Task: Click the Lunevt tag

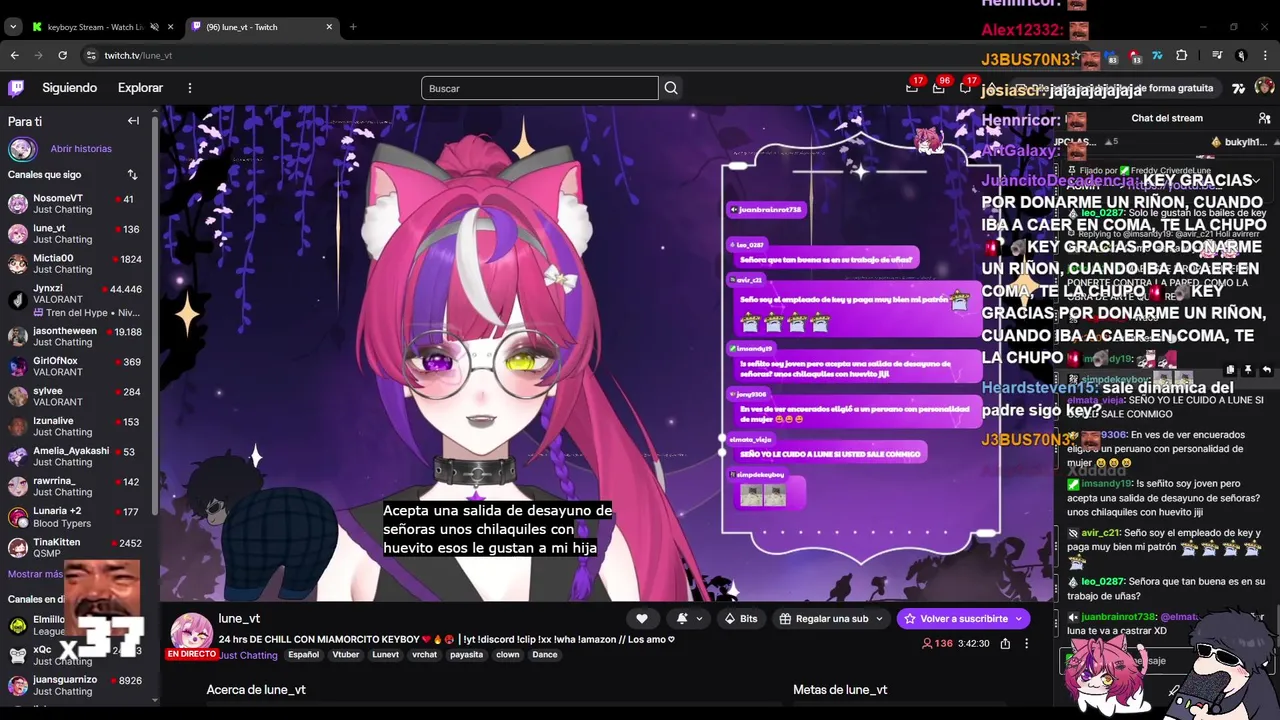Action: (x=385, y=655)
